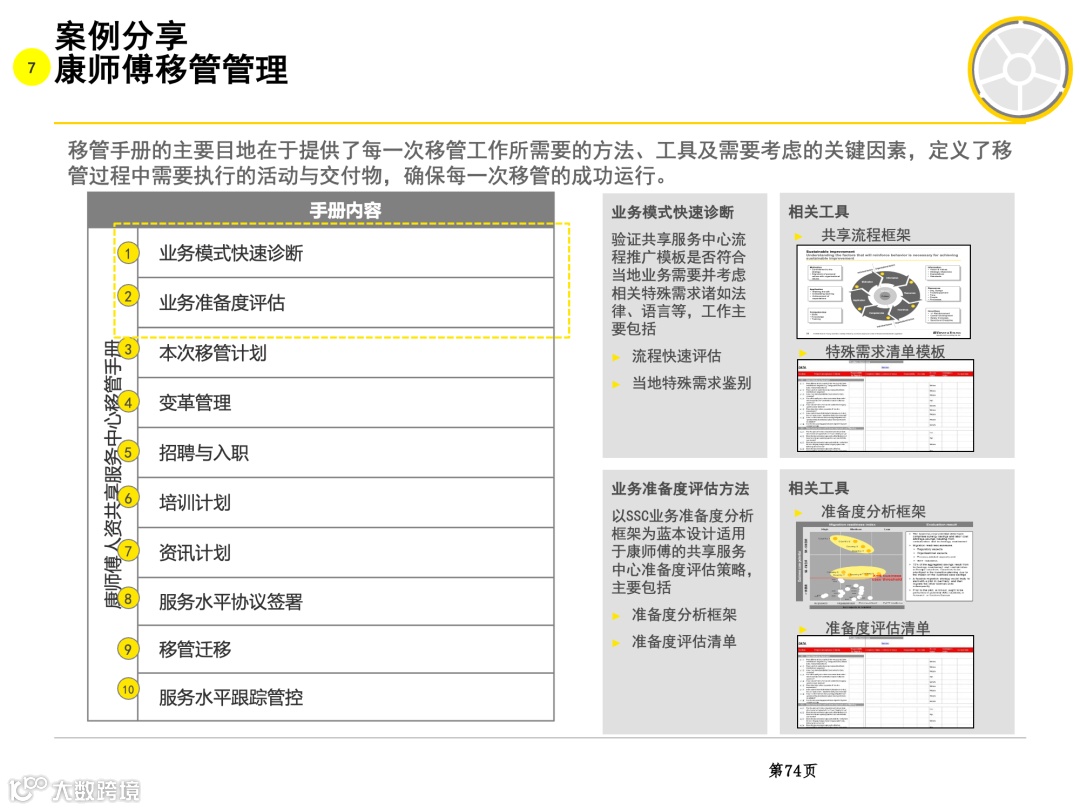Click the arrow bullet before 当地特殊需求鉴别

tap(616, 384)
